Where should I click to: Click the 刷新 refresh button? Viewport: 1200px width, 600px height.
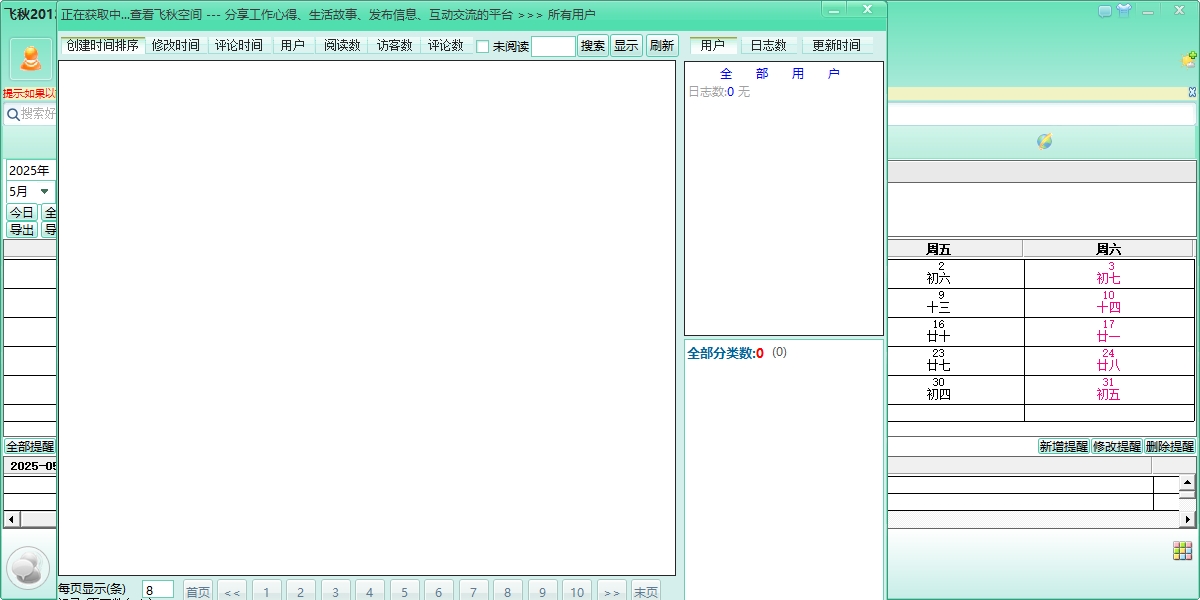(661, 46)
